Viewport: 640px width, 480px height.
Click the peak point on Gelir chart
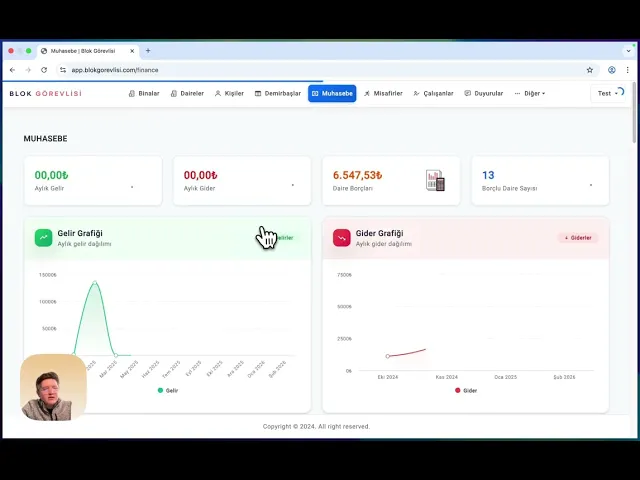tap(95, 282)
